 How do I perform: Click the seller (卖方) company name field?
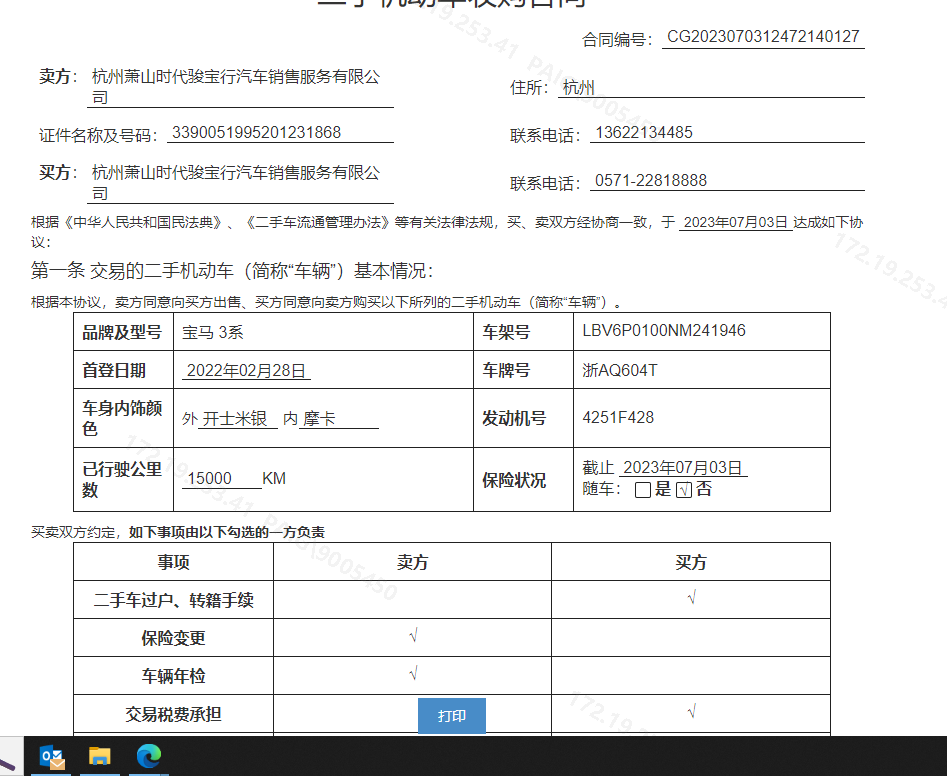240,87
